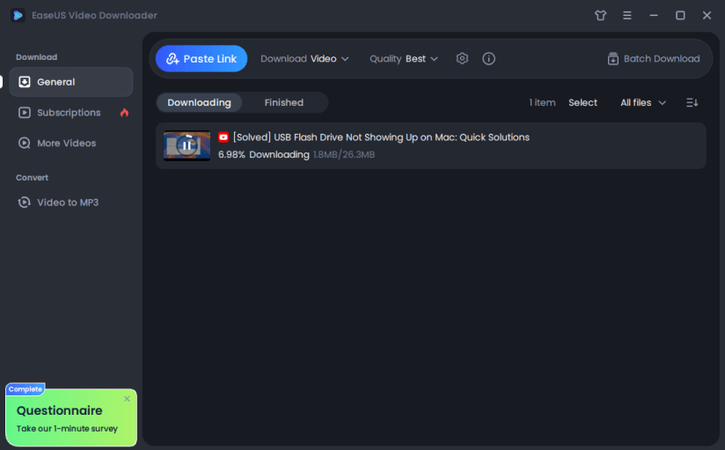Viewport: 725px width, 450px height.
Task: Click the USB Flash Drive video title
Action: [381, 137]
